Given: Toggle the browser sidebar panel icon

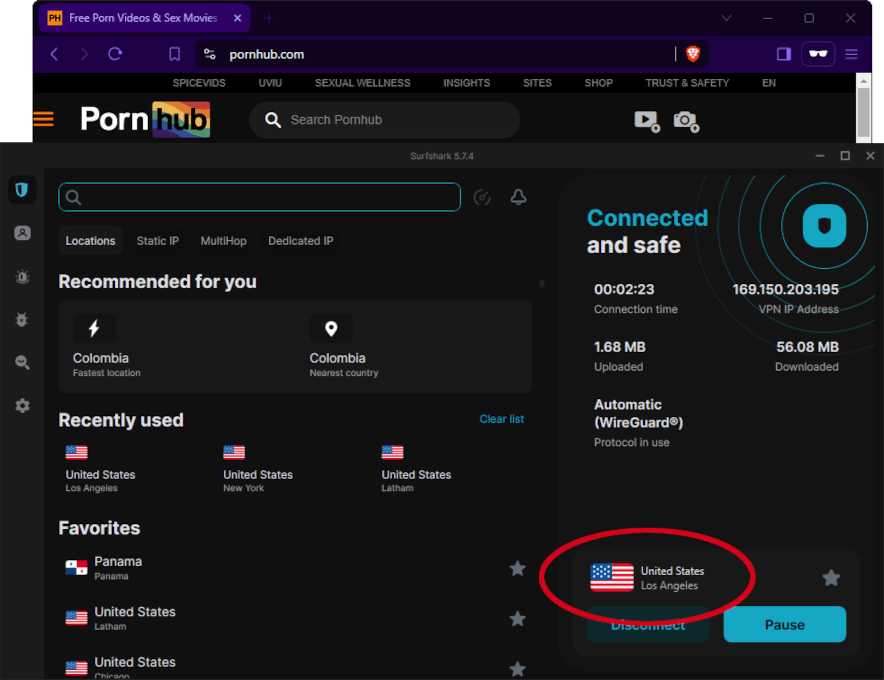Looking at the screenshot, I should (784, 54).
